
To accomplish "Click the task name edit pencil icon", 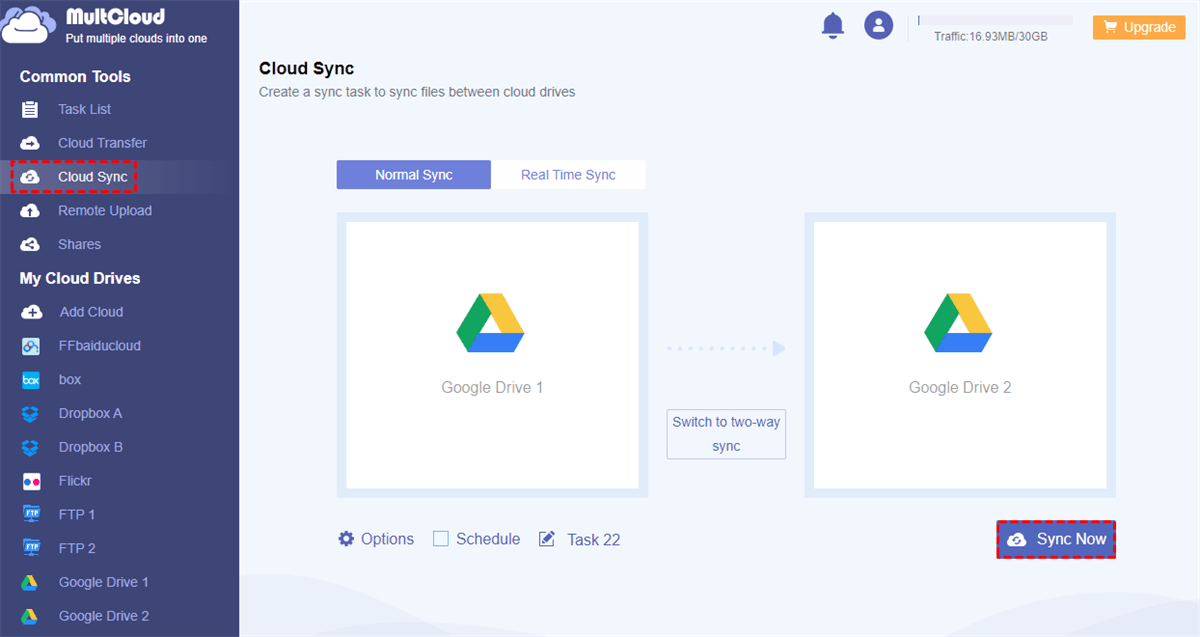I will tap(547, 539).
